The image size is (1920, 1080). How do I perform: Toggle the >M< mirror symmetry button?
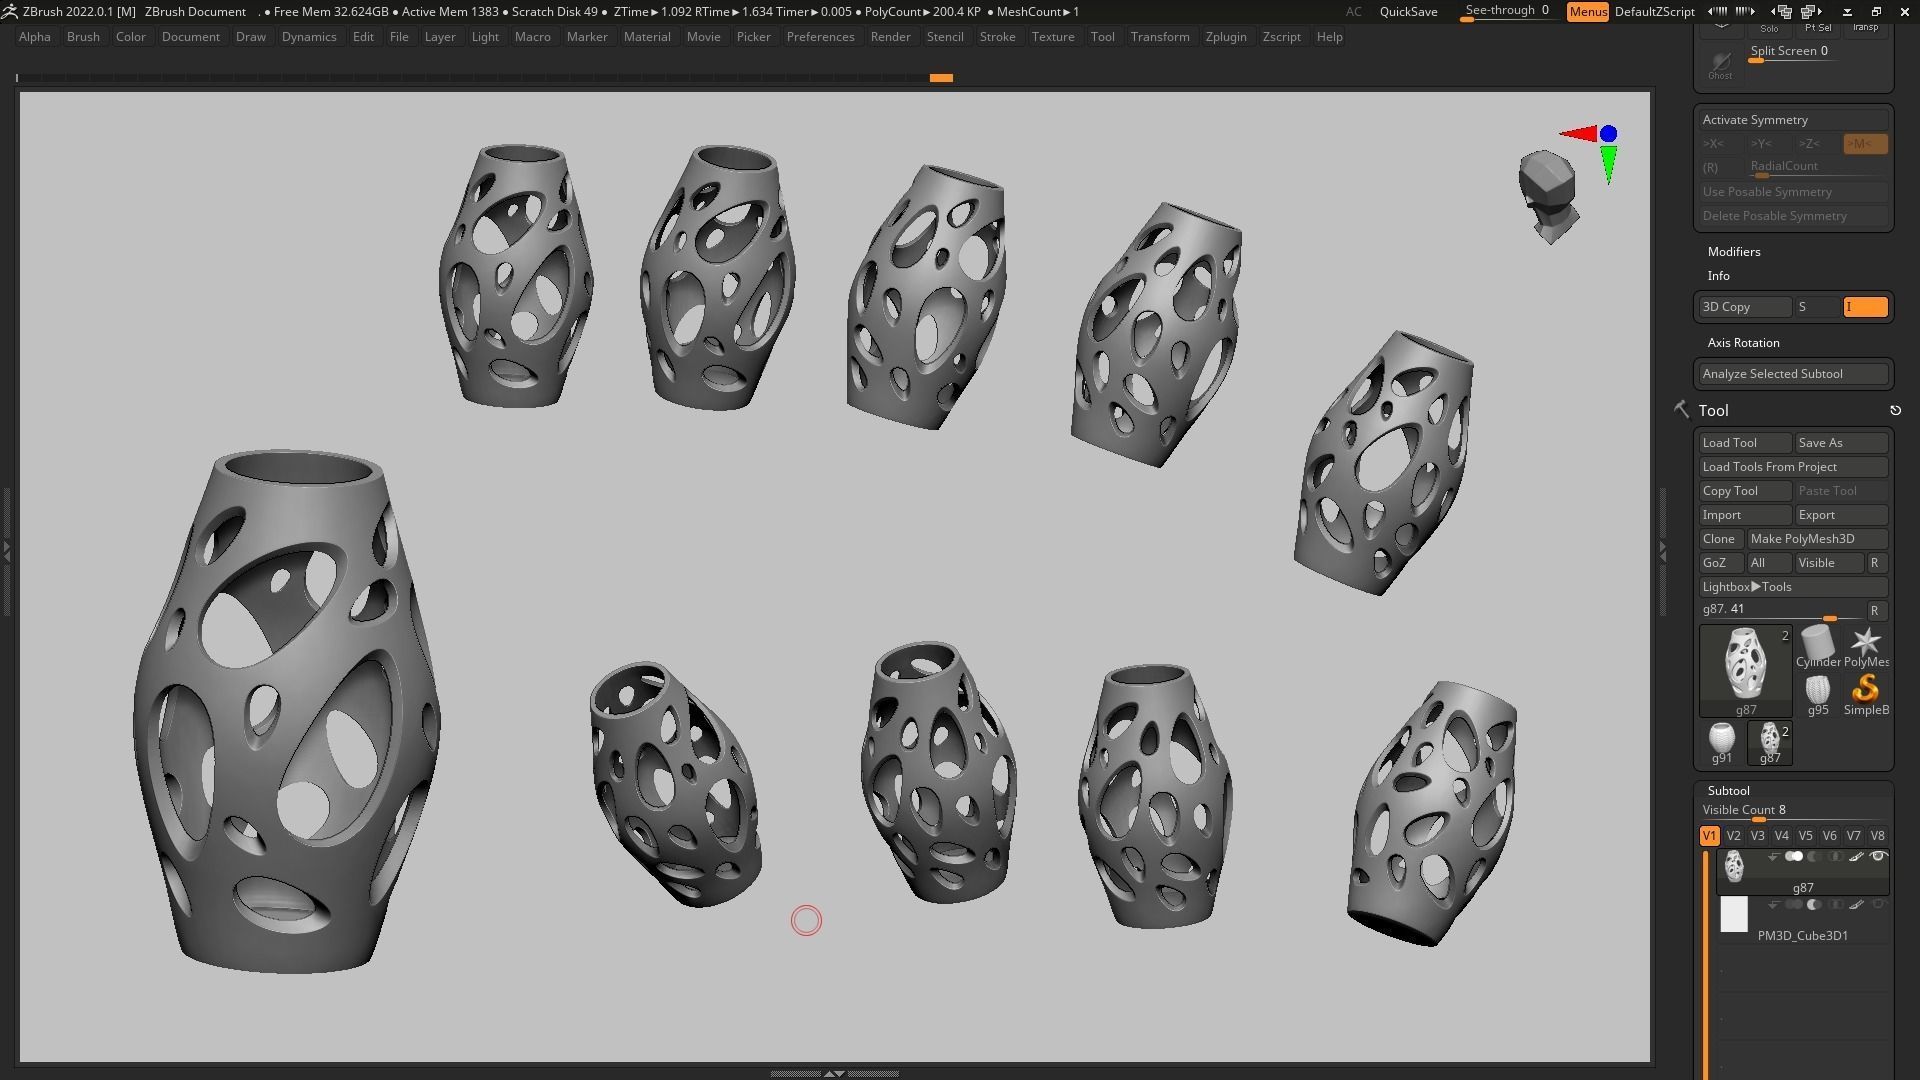click(x=1864, y=144)
